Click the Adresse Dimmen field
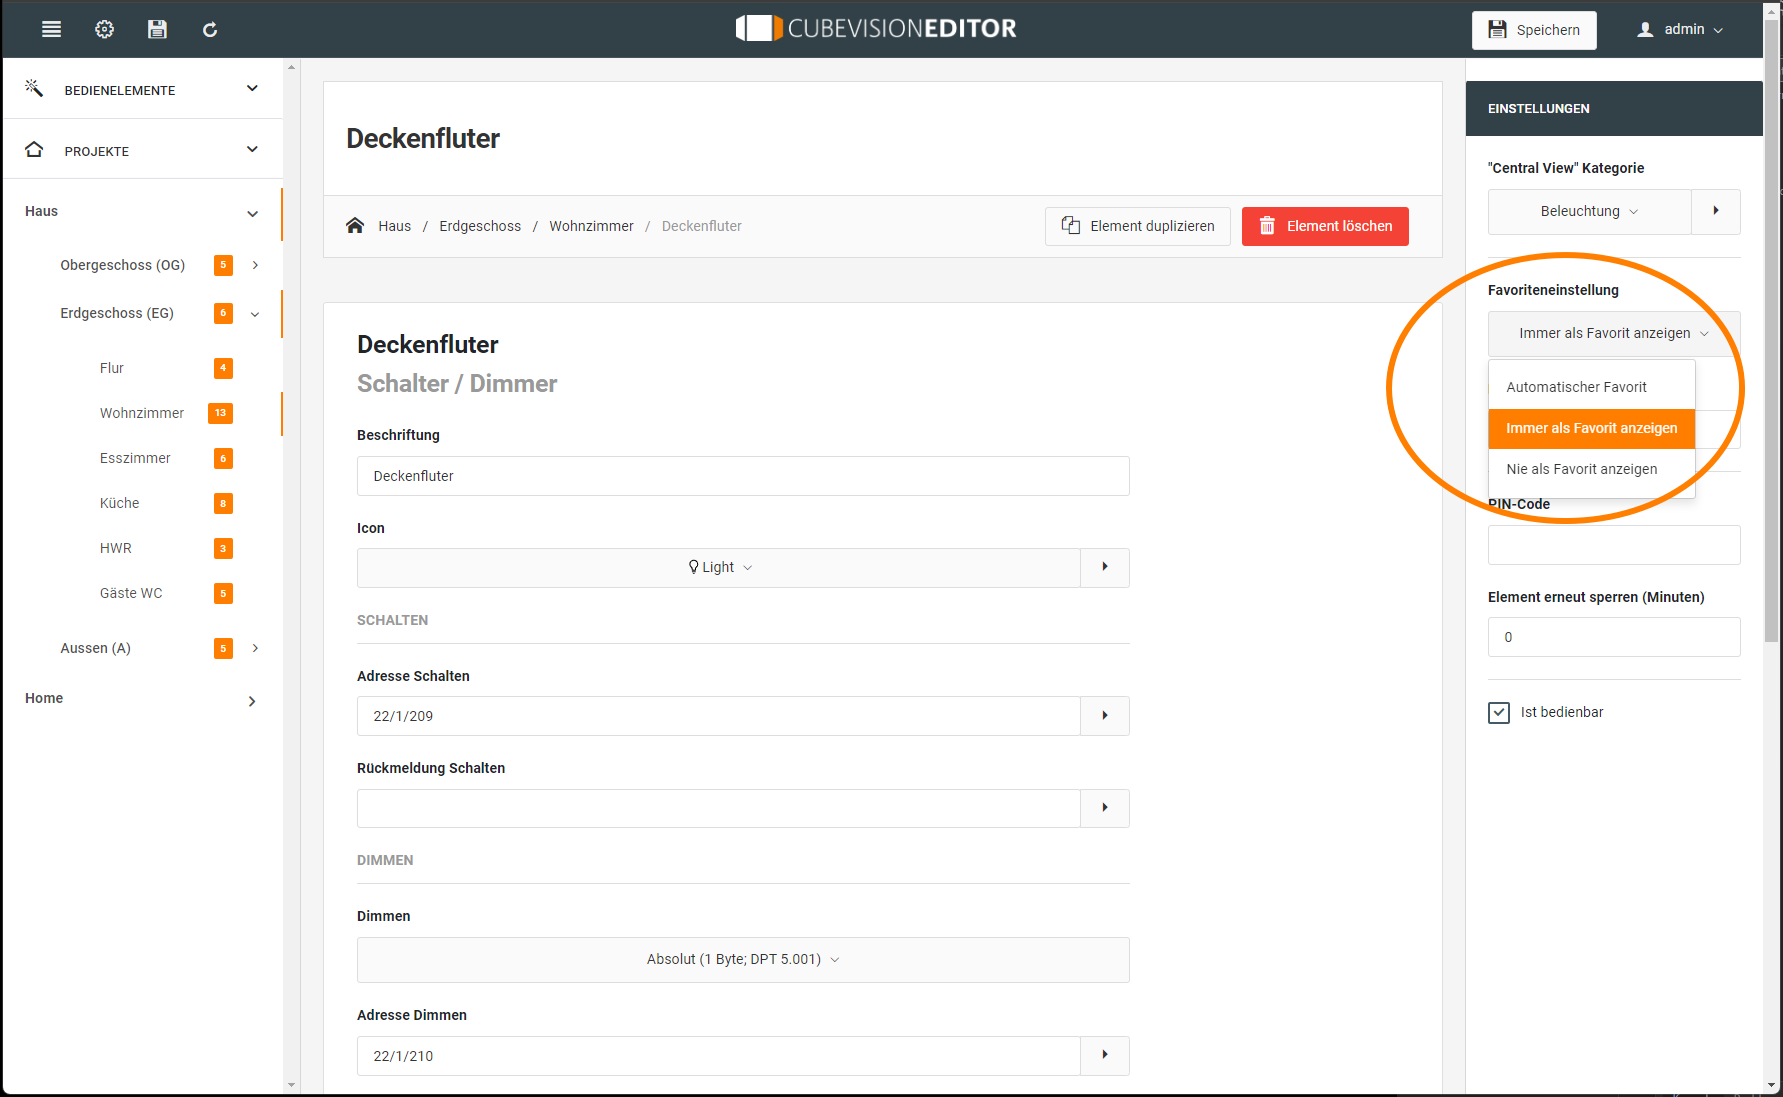 (719, 1056)
